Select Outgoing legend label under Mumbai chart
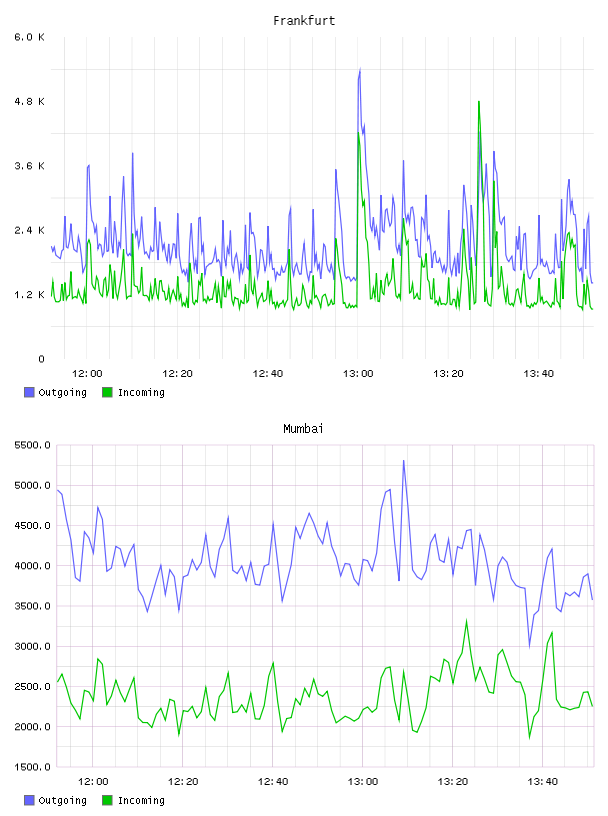The image size is (608, 816). pyautogui.click(x=62, y=801)
